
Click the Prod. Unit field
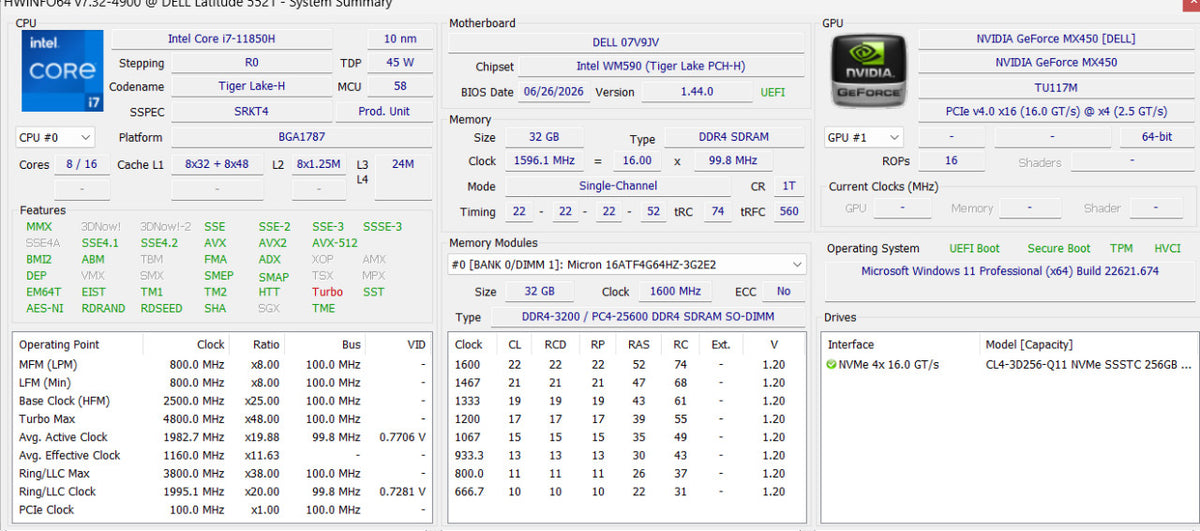384,111
